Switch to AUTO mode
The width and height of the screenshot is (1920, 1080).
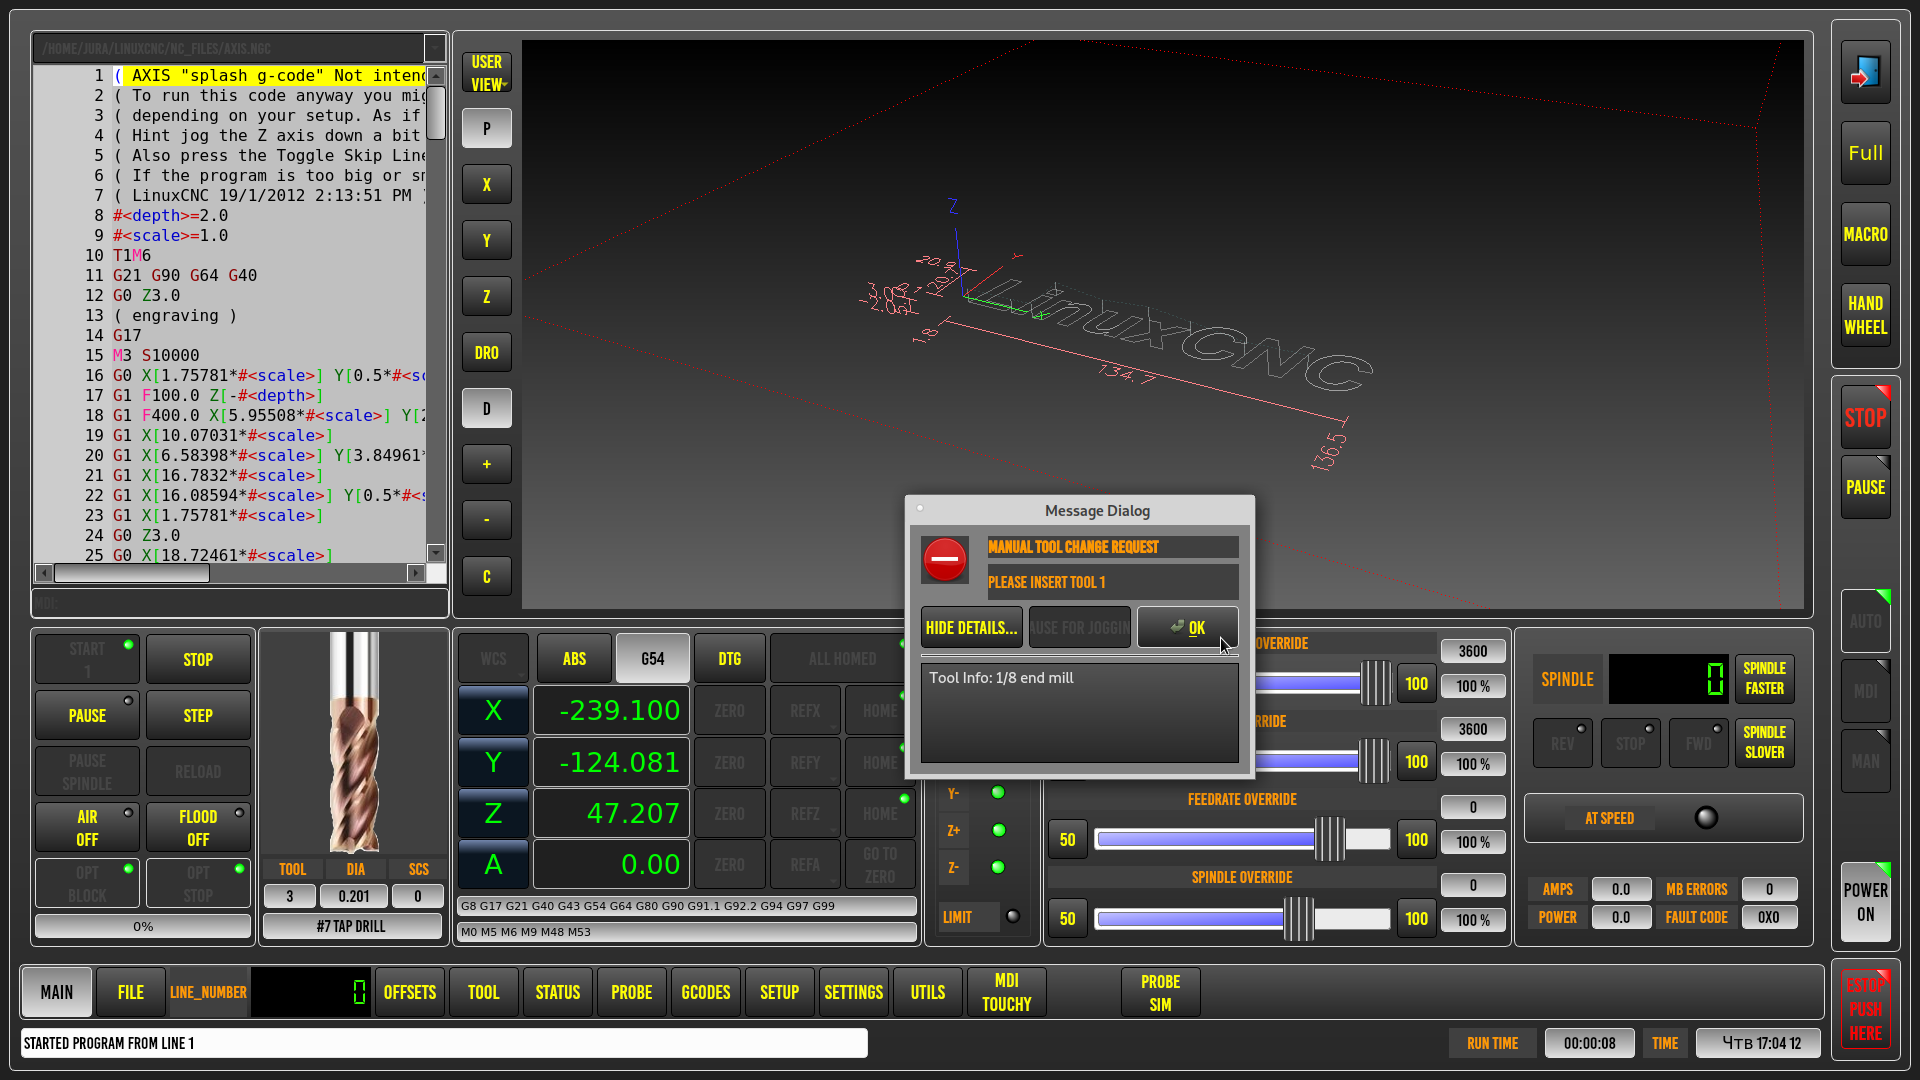click(x=1865, y=622)
